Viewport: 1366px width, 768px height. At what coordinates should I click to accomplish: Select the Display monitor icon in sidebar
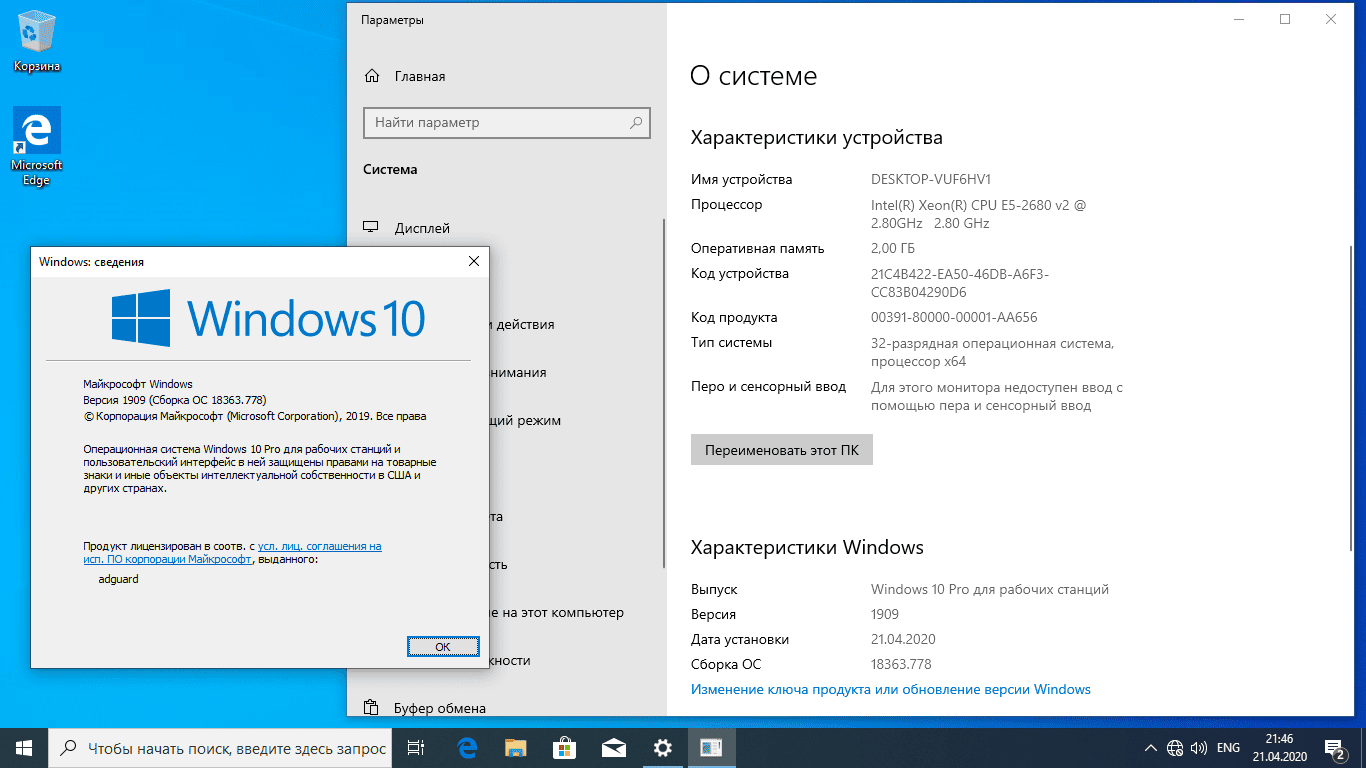tap(372, 228)
